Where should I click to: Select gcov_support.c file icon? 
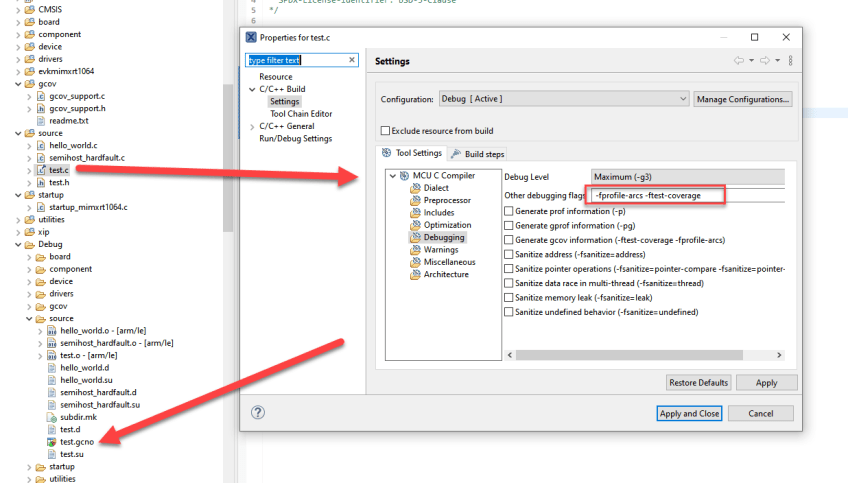pos(41,97)
